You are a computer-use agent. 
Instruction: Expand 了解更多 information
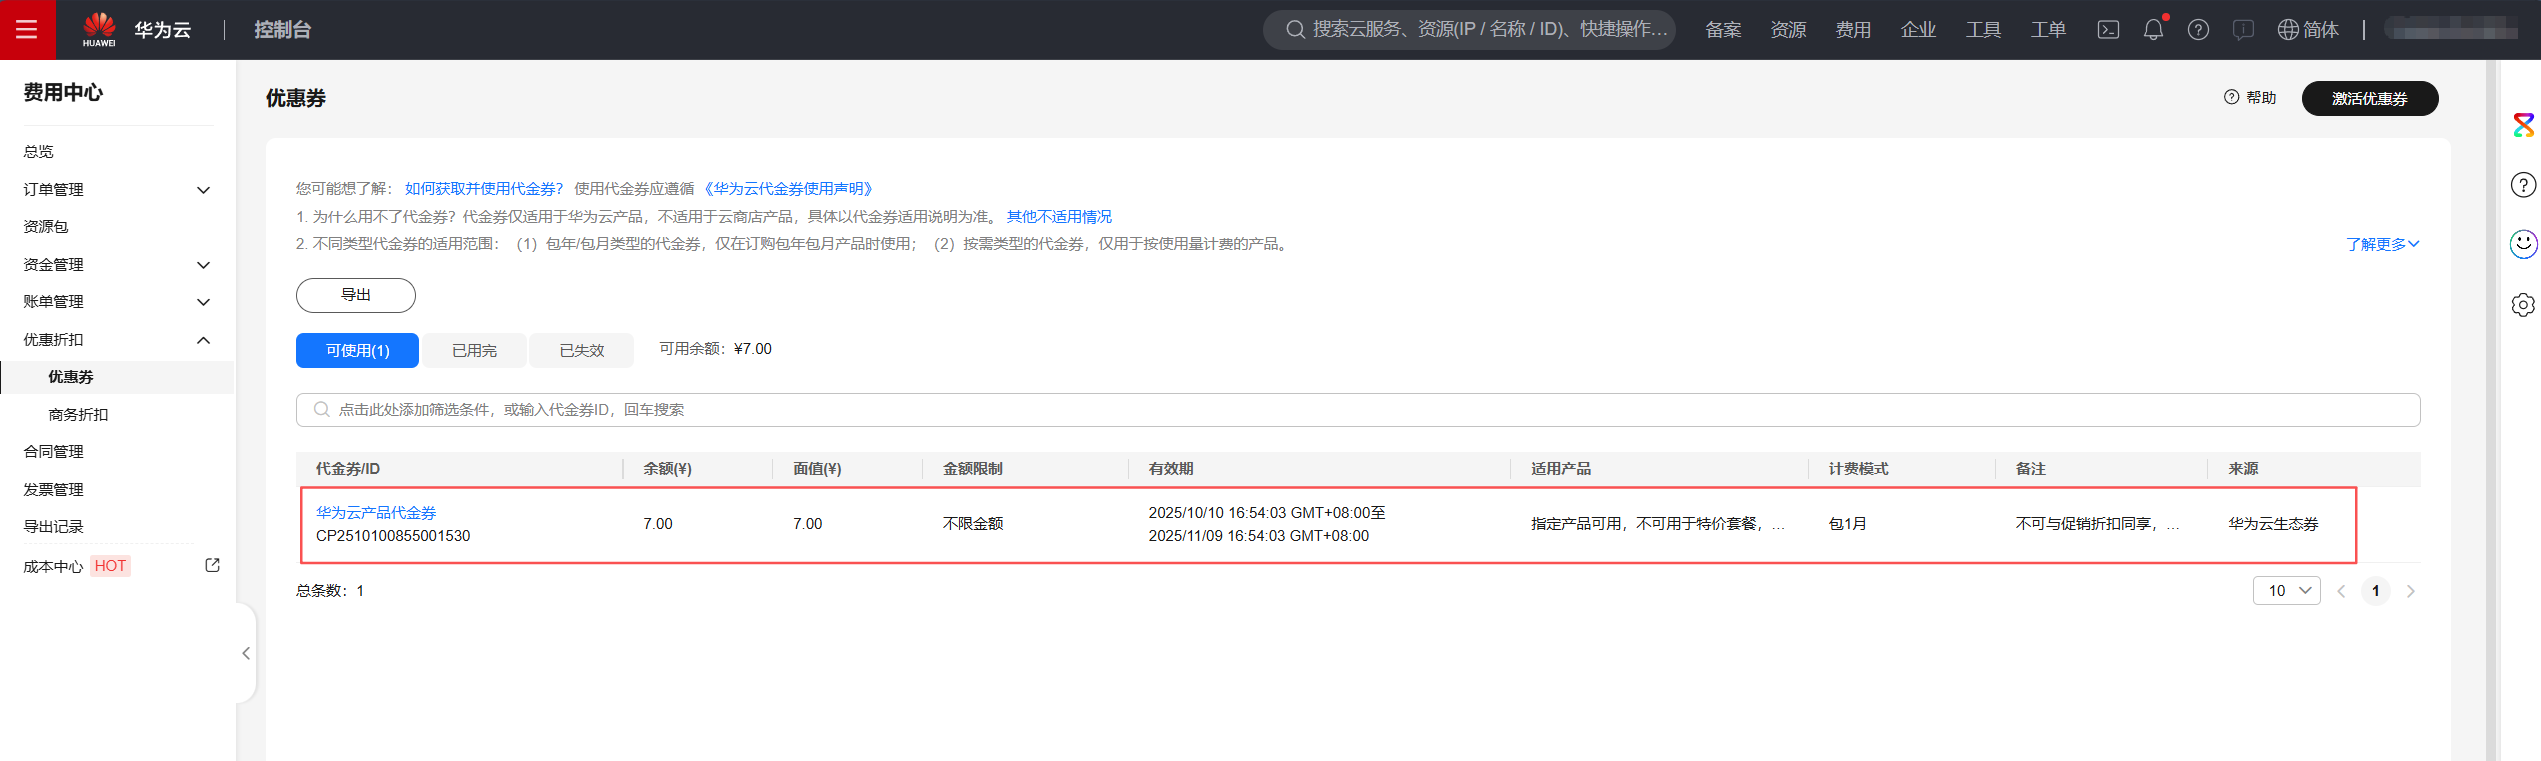(x=2382, y=244)
